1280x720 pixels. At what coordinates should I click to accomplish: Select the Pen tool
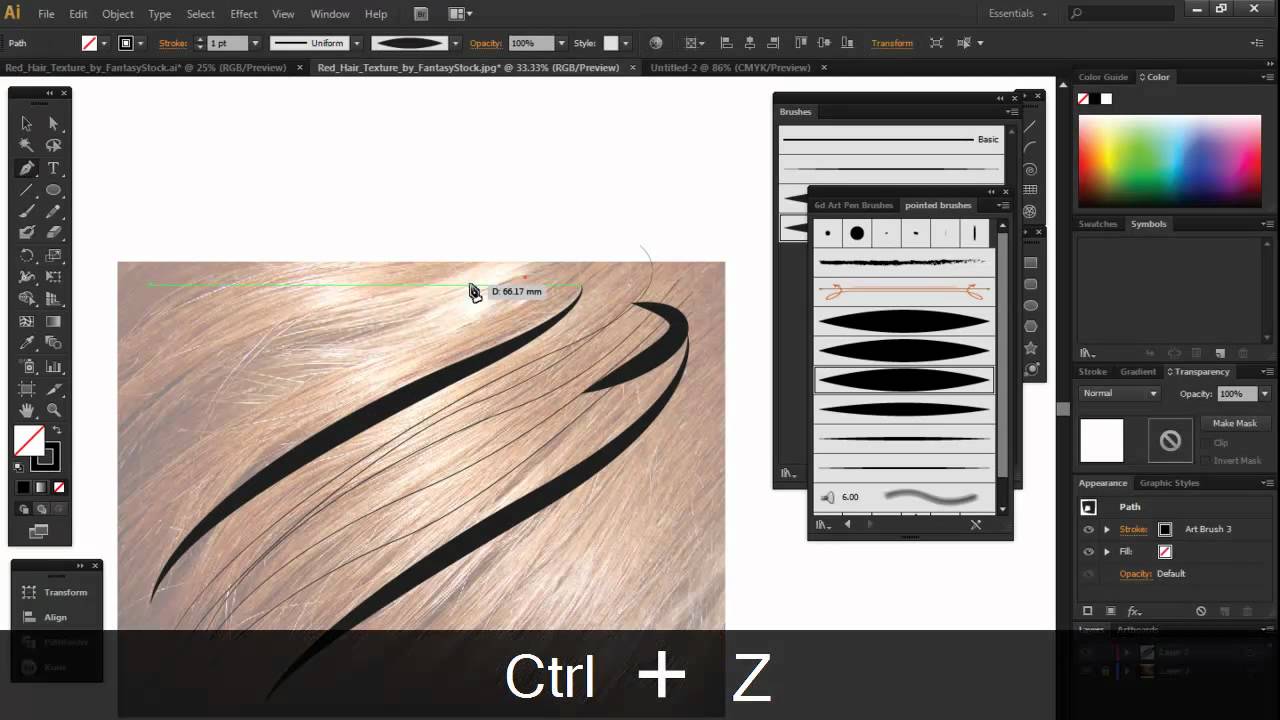click(x=27, y=168)
